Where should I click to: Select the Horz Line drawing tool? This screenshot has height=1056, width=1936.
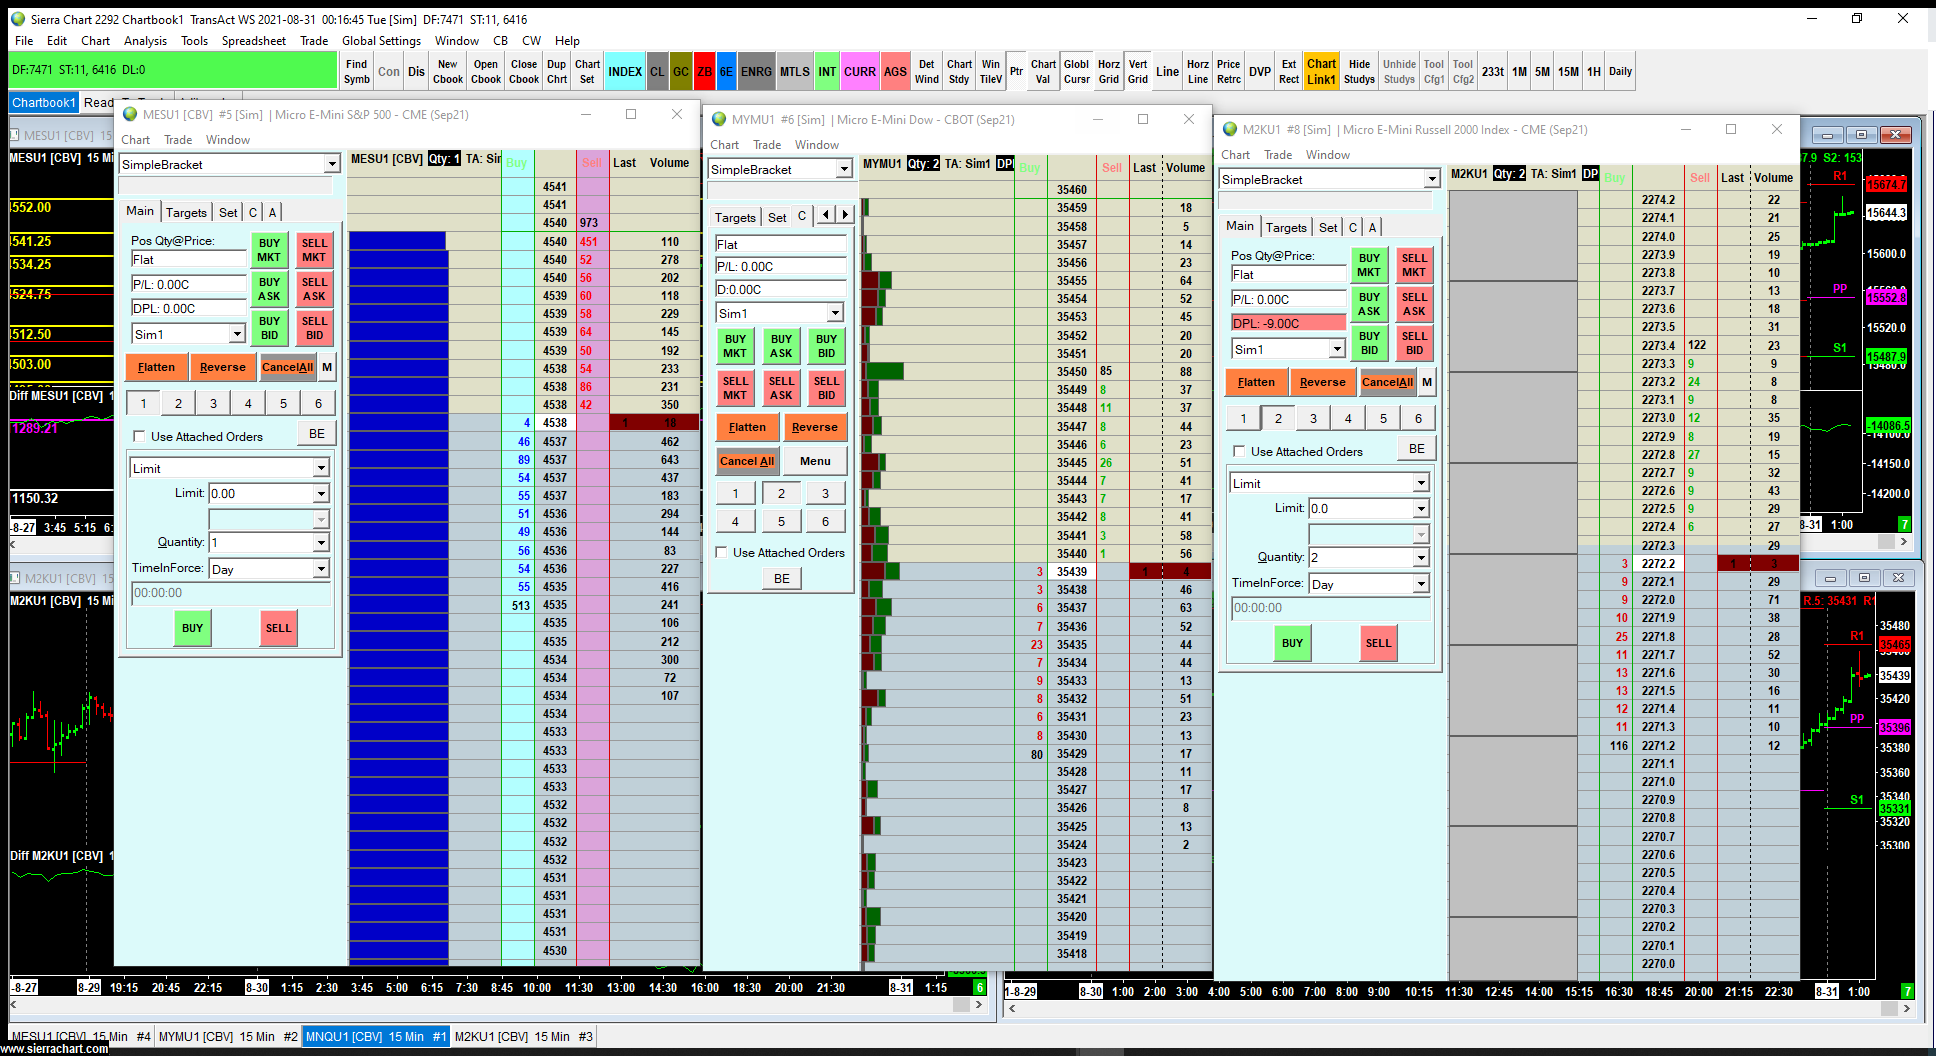(x=1198, y=71)
